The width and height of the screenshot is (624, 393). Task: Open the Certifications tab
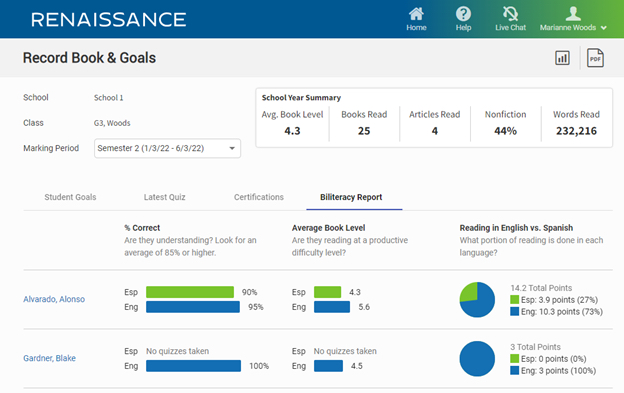(x=259, y=197)
